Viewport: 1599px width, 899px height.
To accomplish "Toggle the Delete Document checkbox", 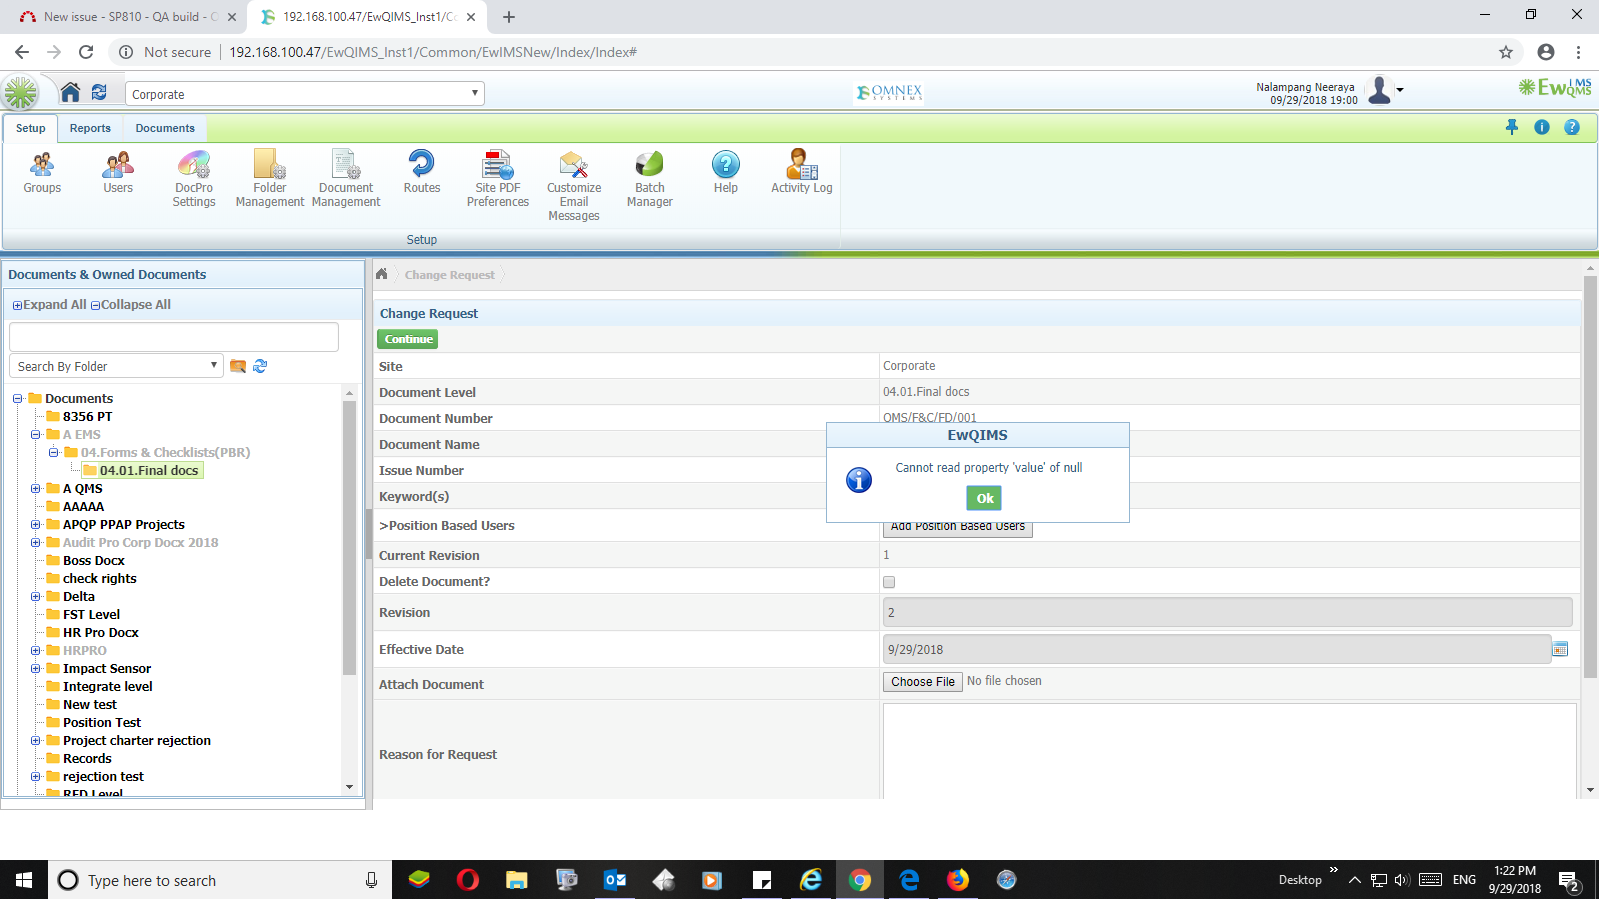I will (x=889, y=582).
